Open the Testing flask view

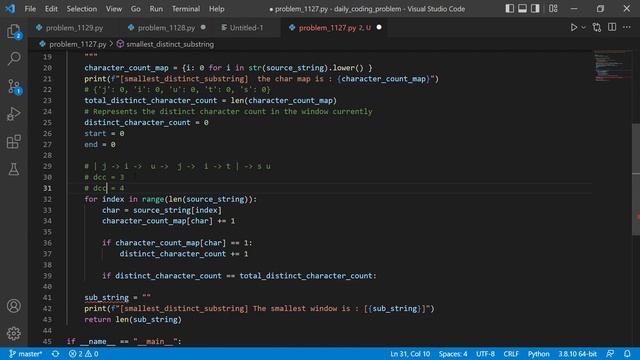coord(14,169)
